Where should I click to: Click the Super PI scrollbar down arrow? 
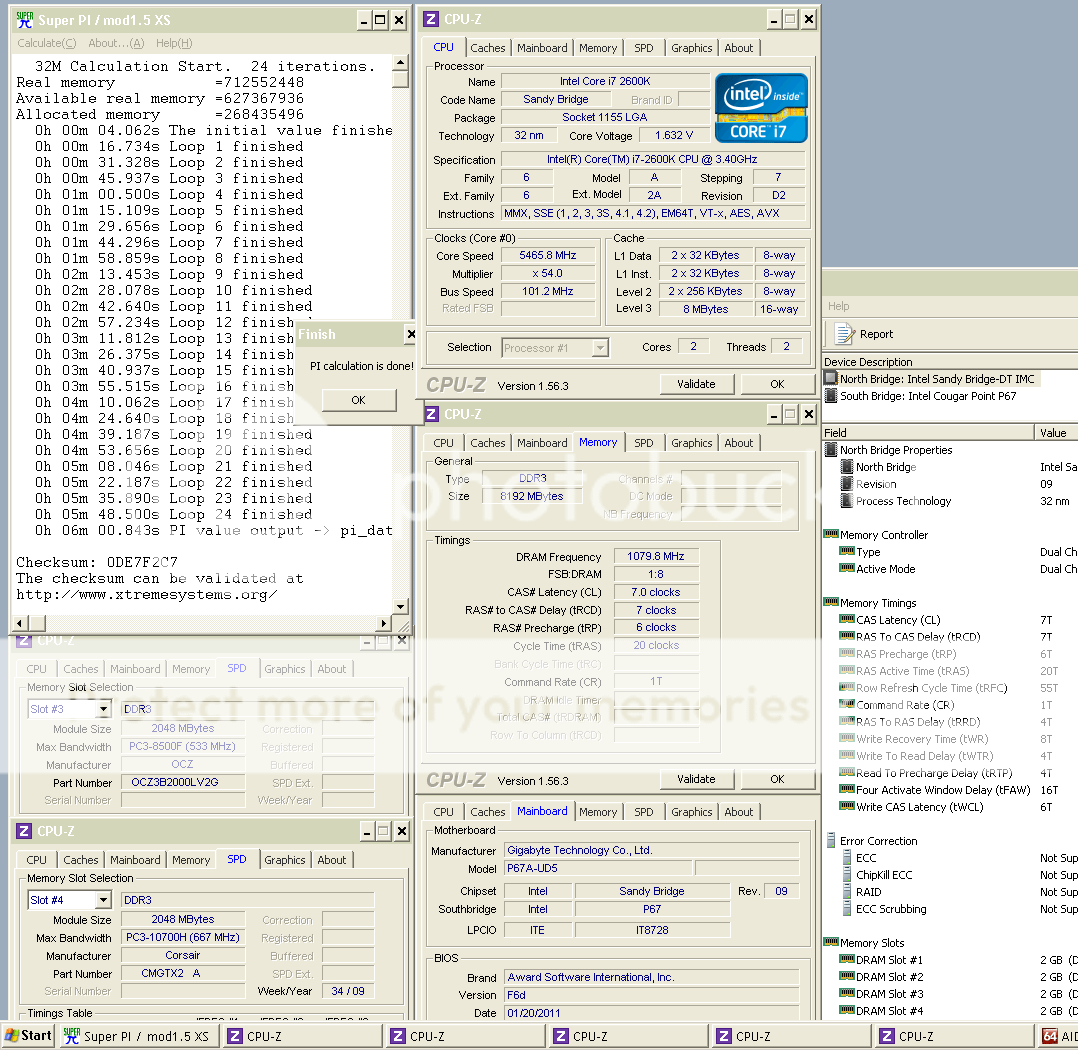tap(400, 606)
